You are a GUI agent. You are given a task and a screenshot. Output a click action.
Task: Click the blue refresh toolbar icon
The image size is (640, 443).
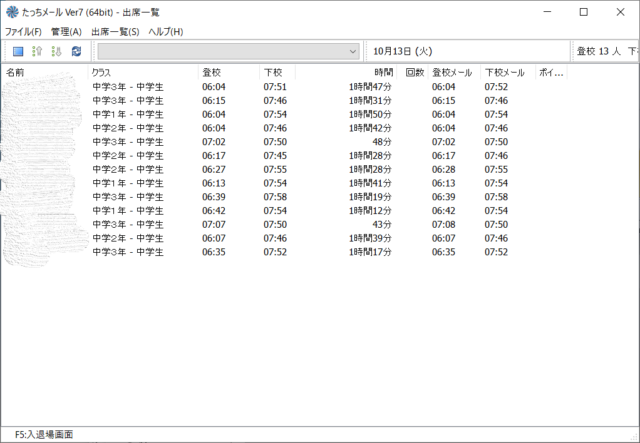tap(76, 51)
